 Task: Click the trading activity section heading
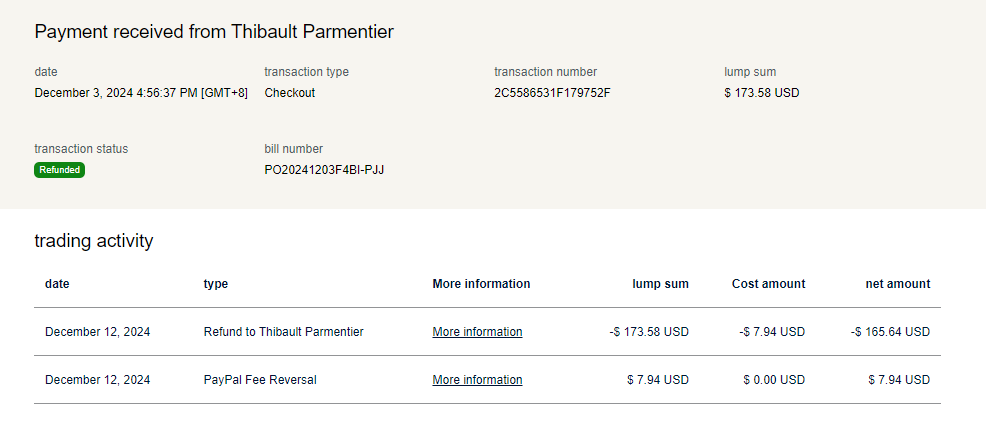pyautogui.click(x=93, y=241)
